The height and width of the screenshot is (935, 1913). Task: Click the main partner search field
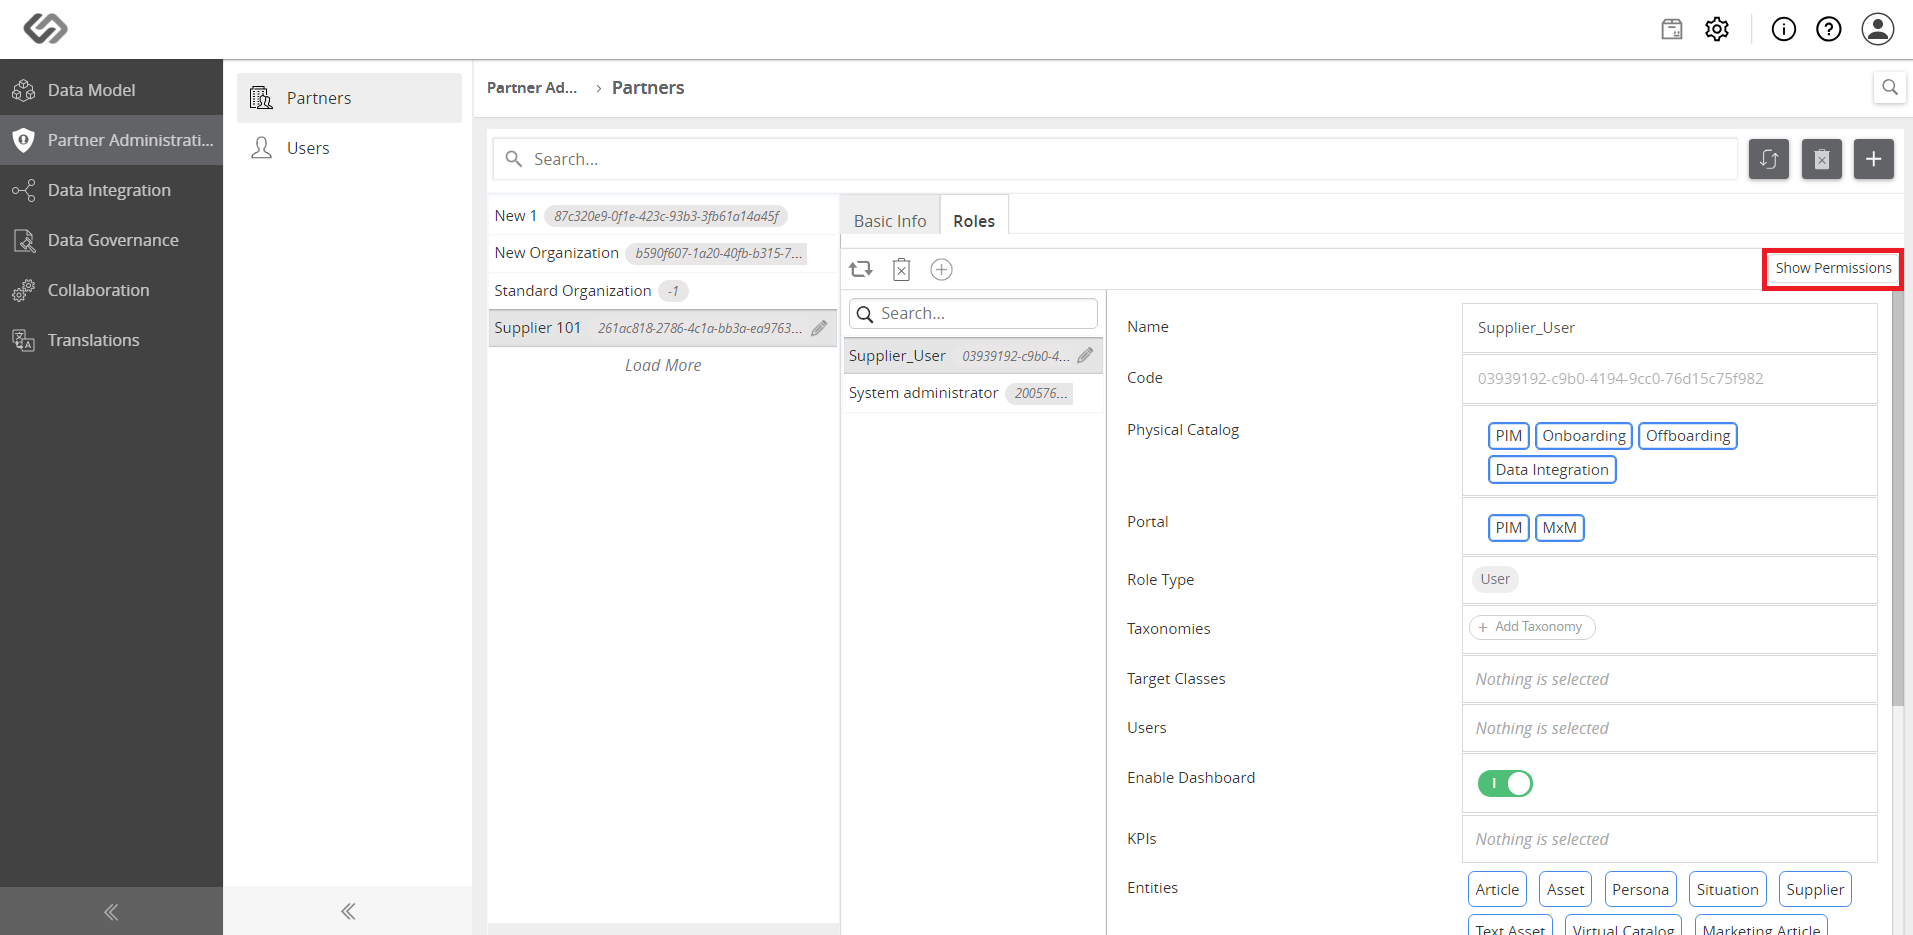[x=1115, y=159]
